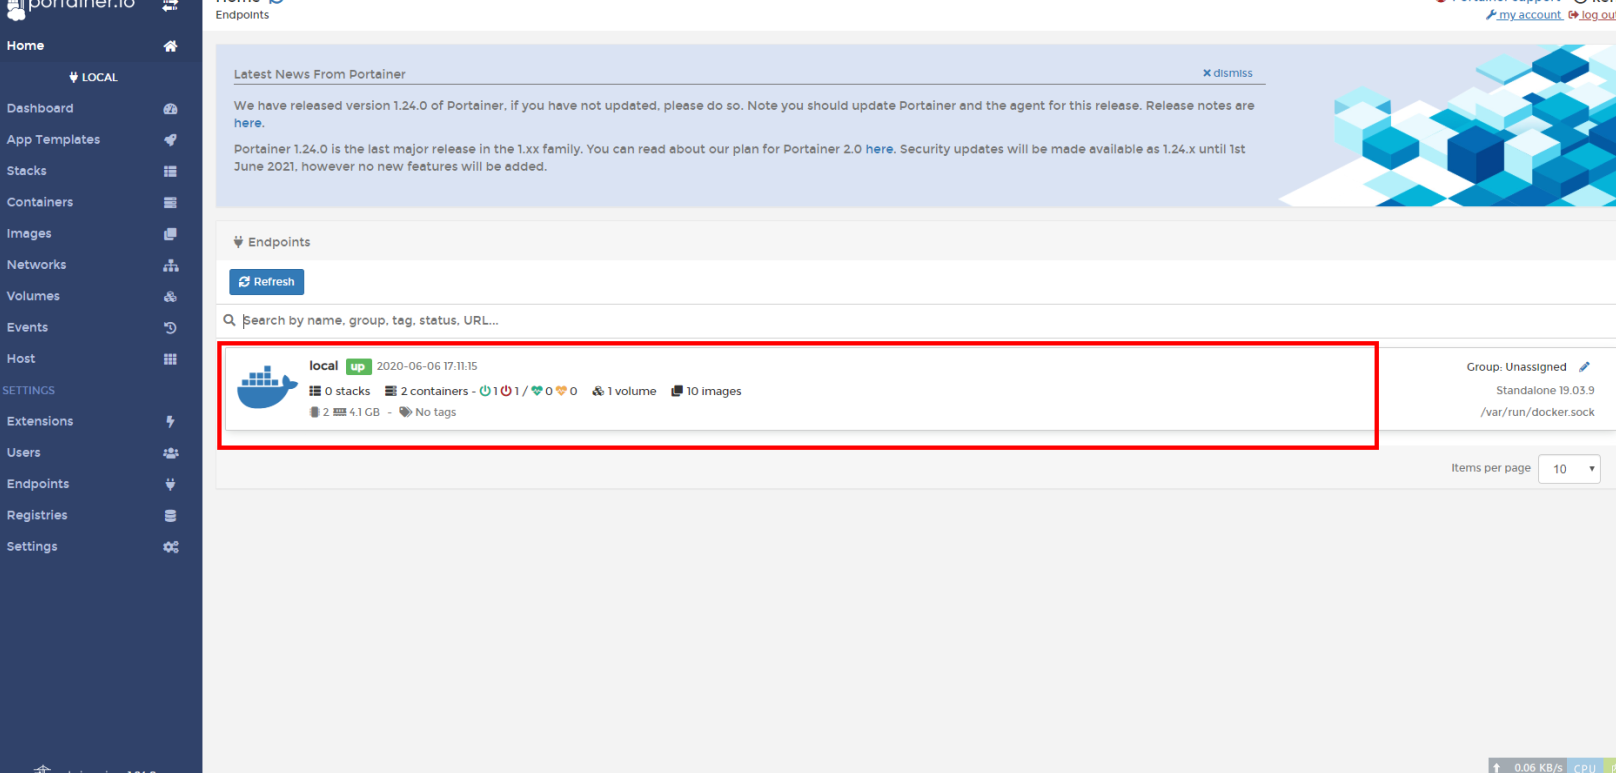The image size is (1616, 773).
Task: Click the Host grid icon in sidebar
Action: pyautogui.click(x=170, y=359)
